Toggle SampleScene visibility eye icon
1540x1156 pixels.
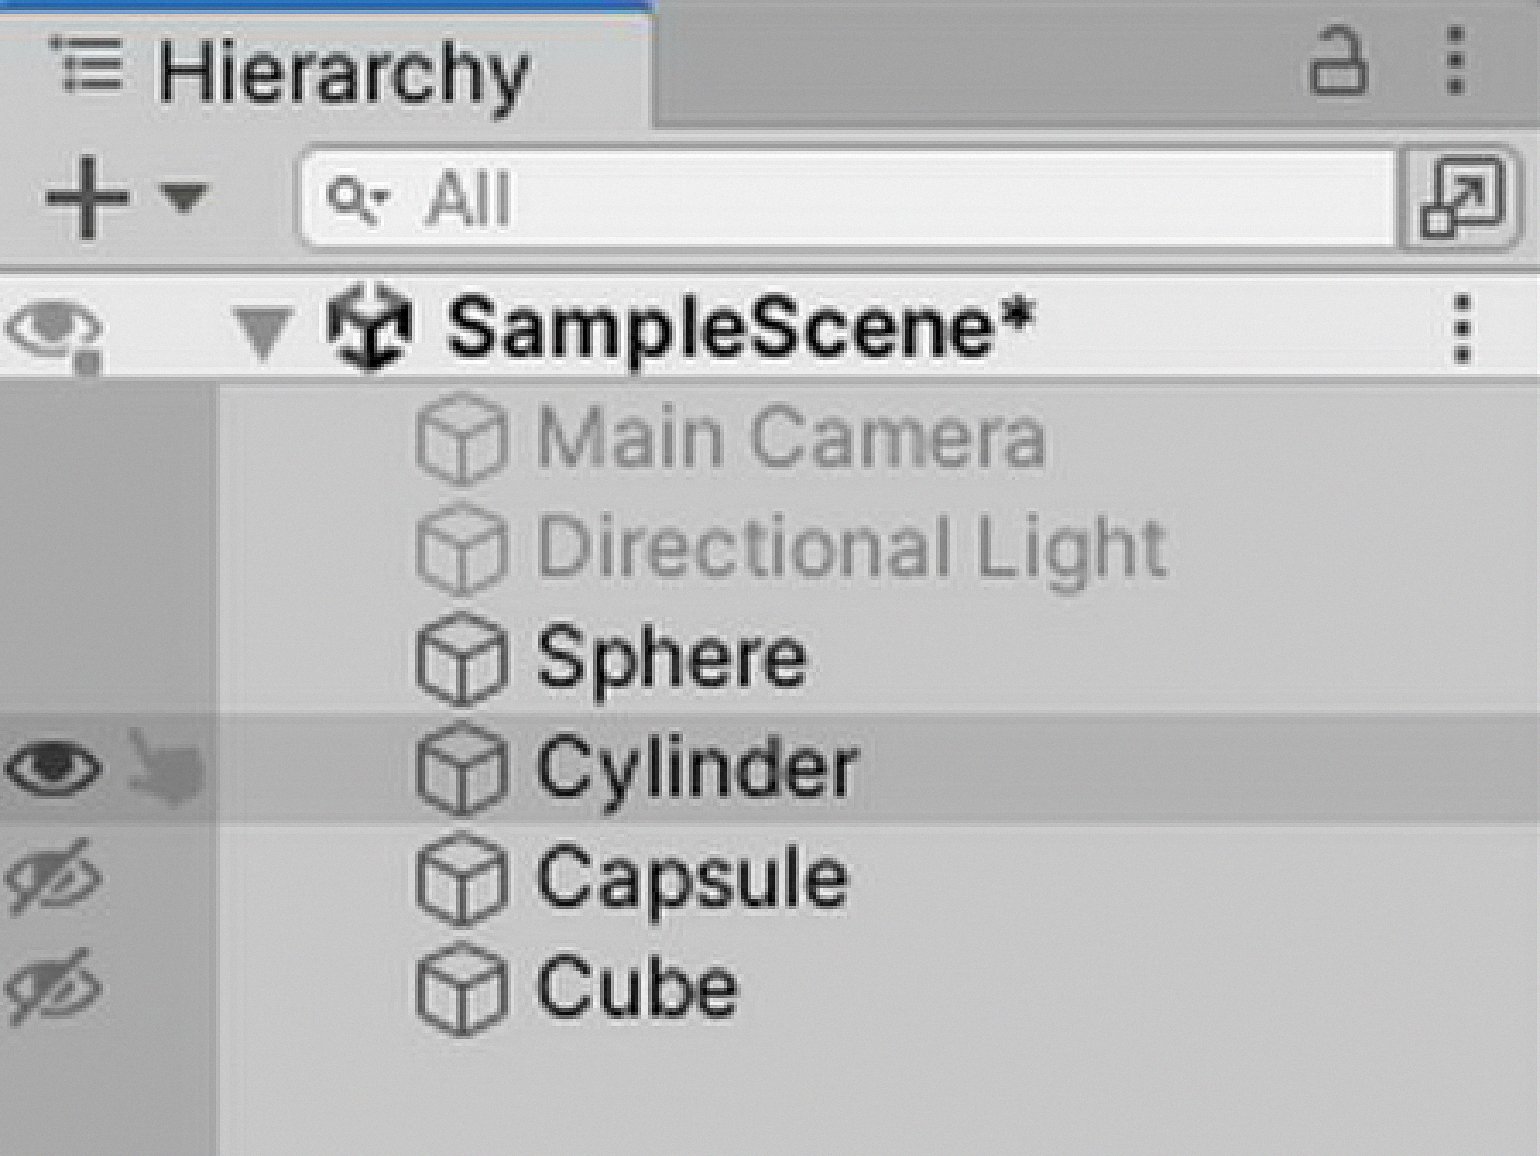click(52, 330)
